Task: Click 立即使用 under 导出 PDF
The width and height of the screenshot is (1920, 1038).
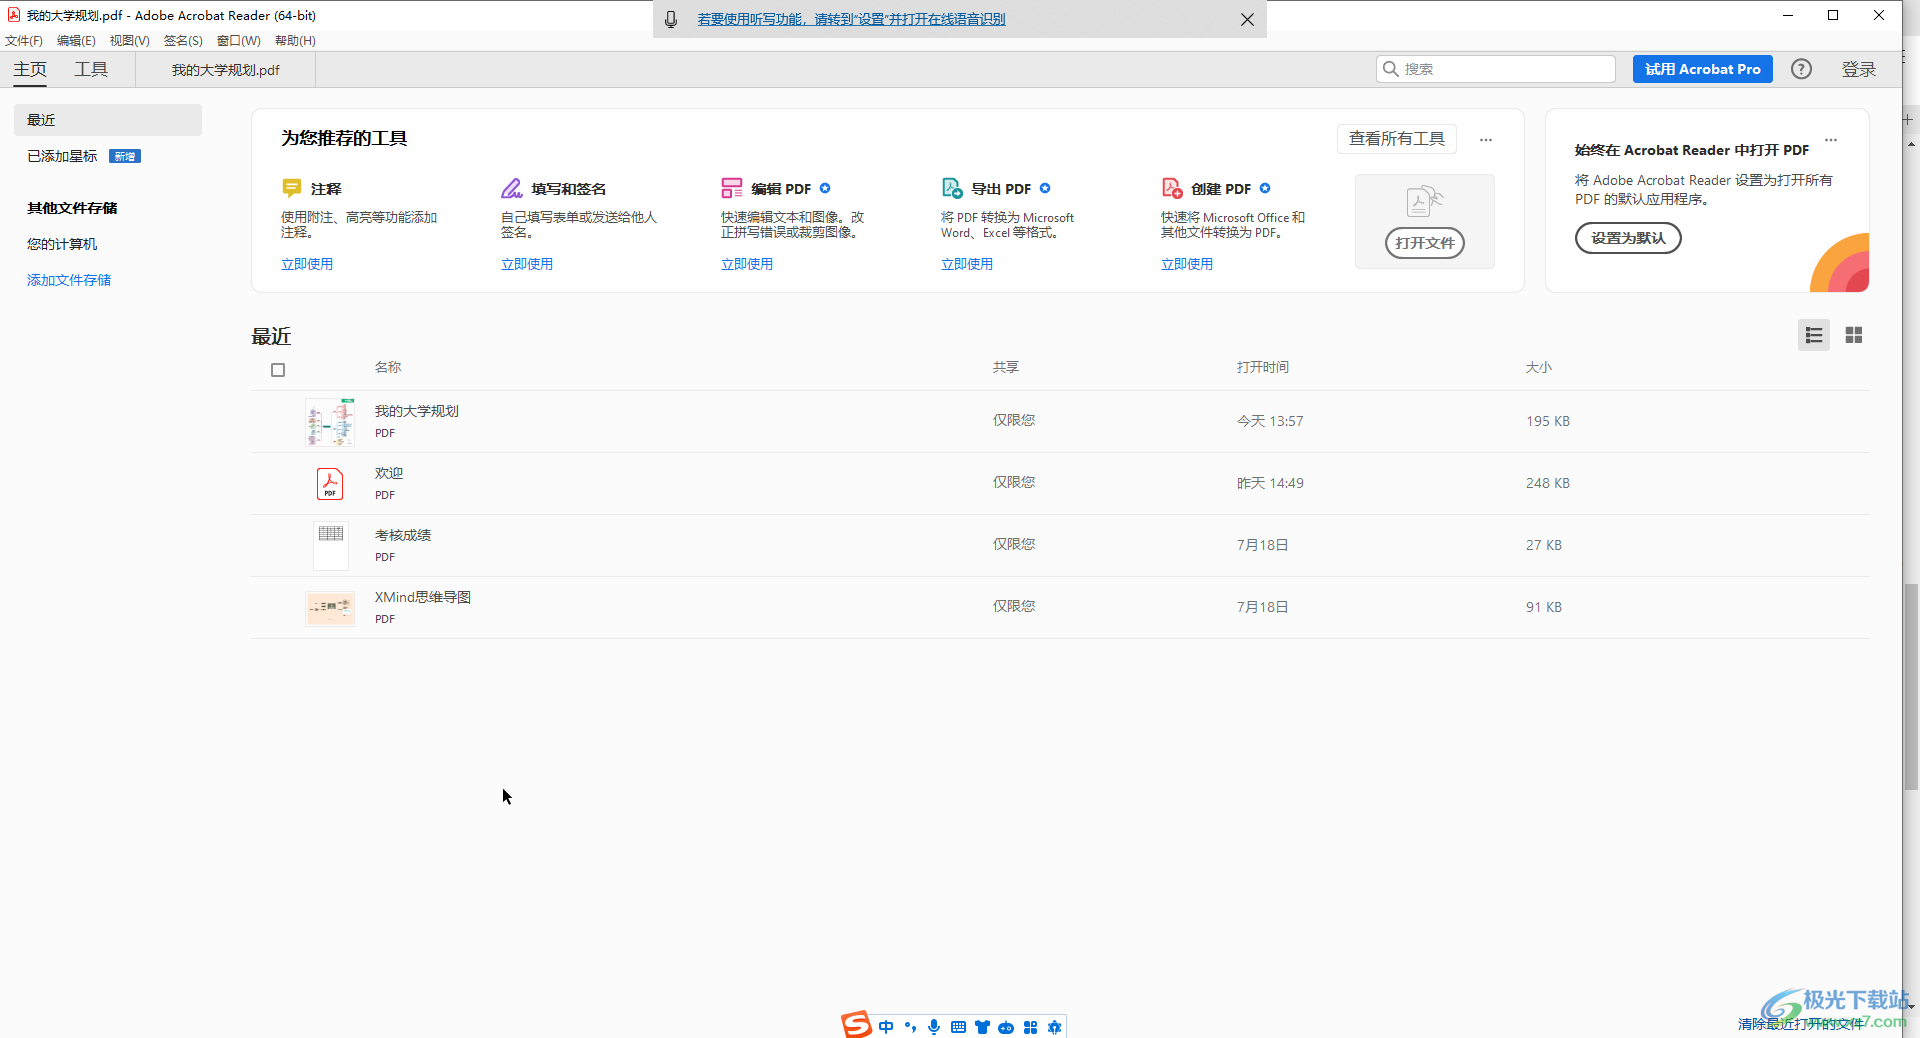Action: (967, 264)
